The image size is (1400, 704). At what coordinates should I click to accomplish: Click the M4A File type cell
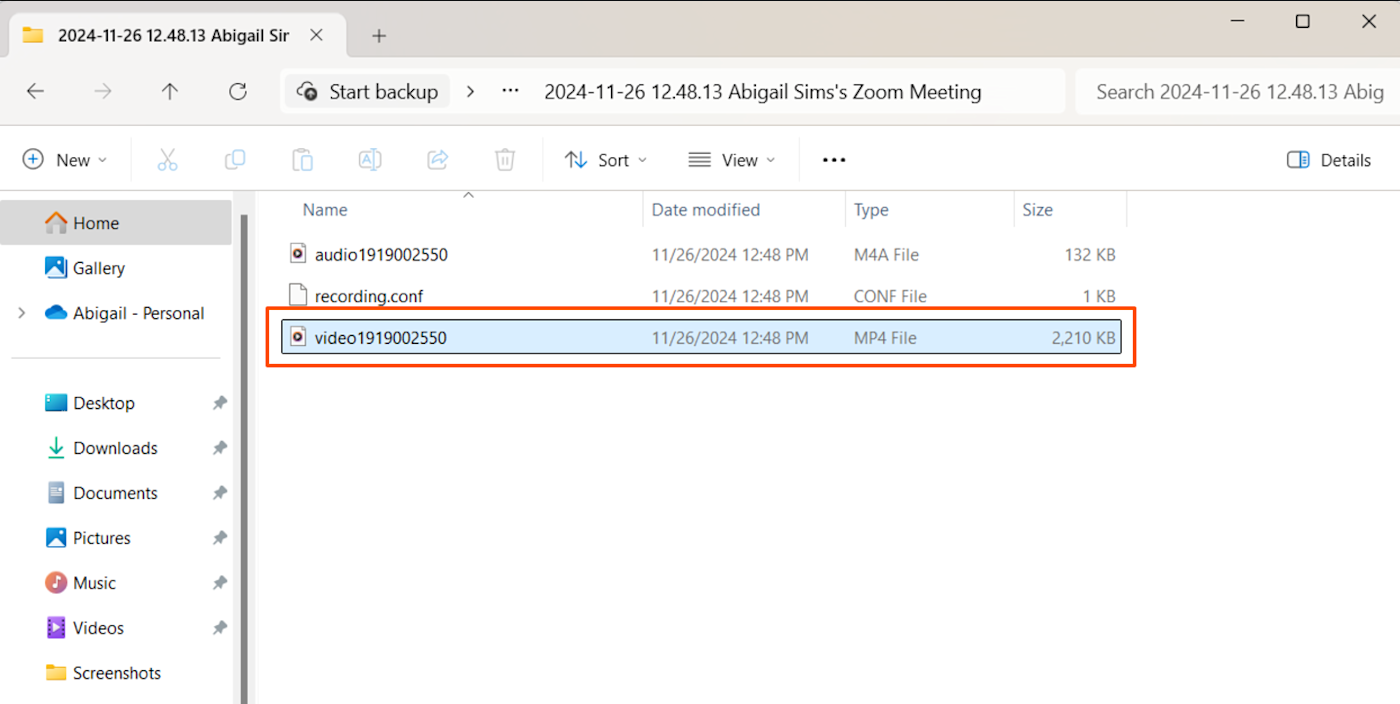point(886,255)
